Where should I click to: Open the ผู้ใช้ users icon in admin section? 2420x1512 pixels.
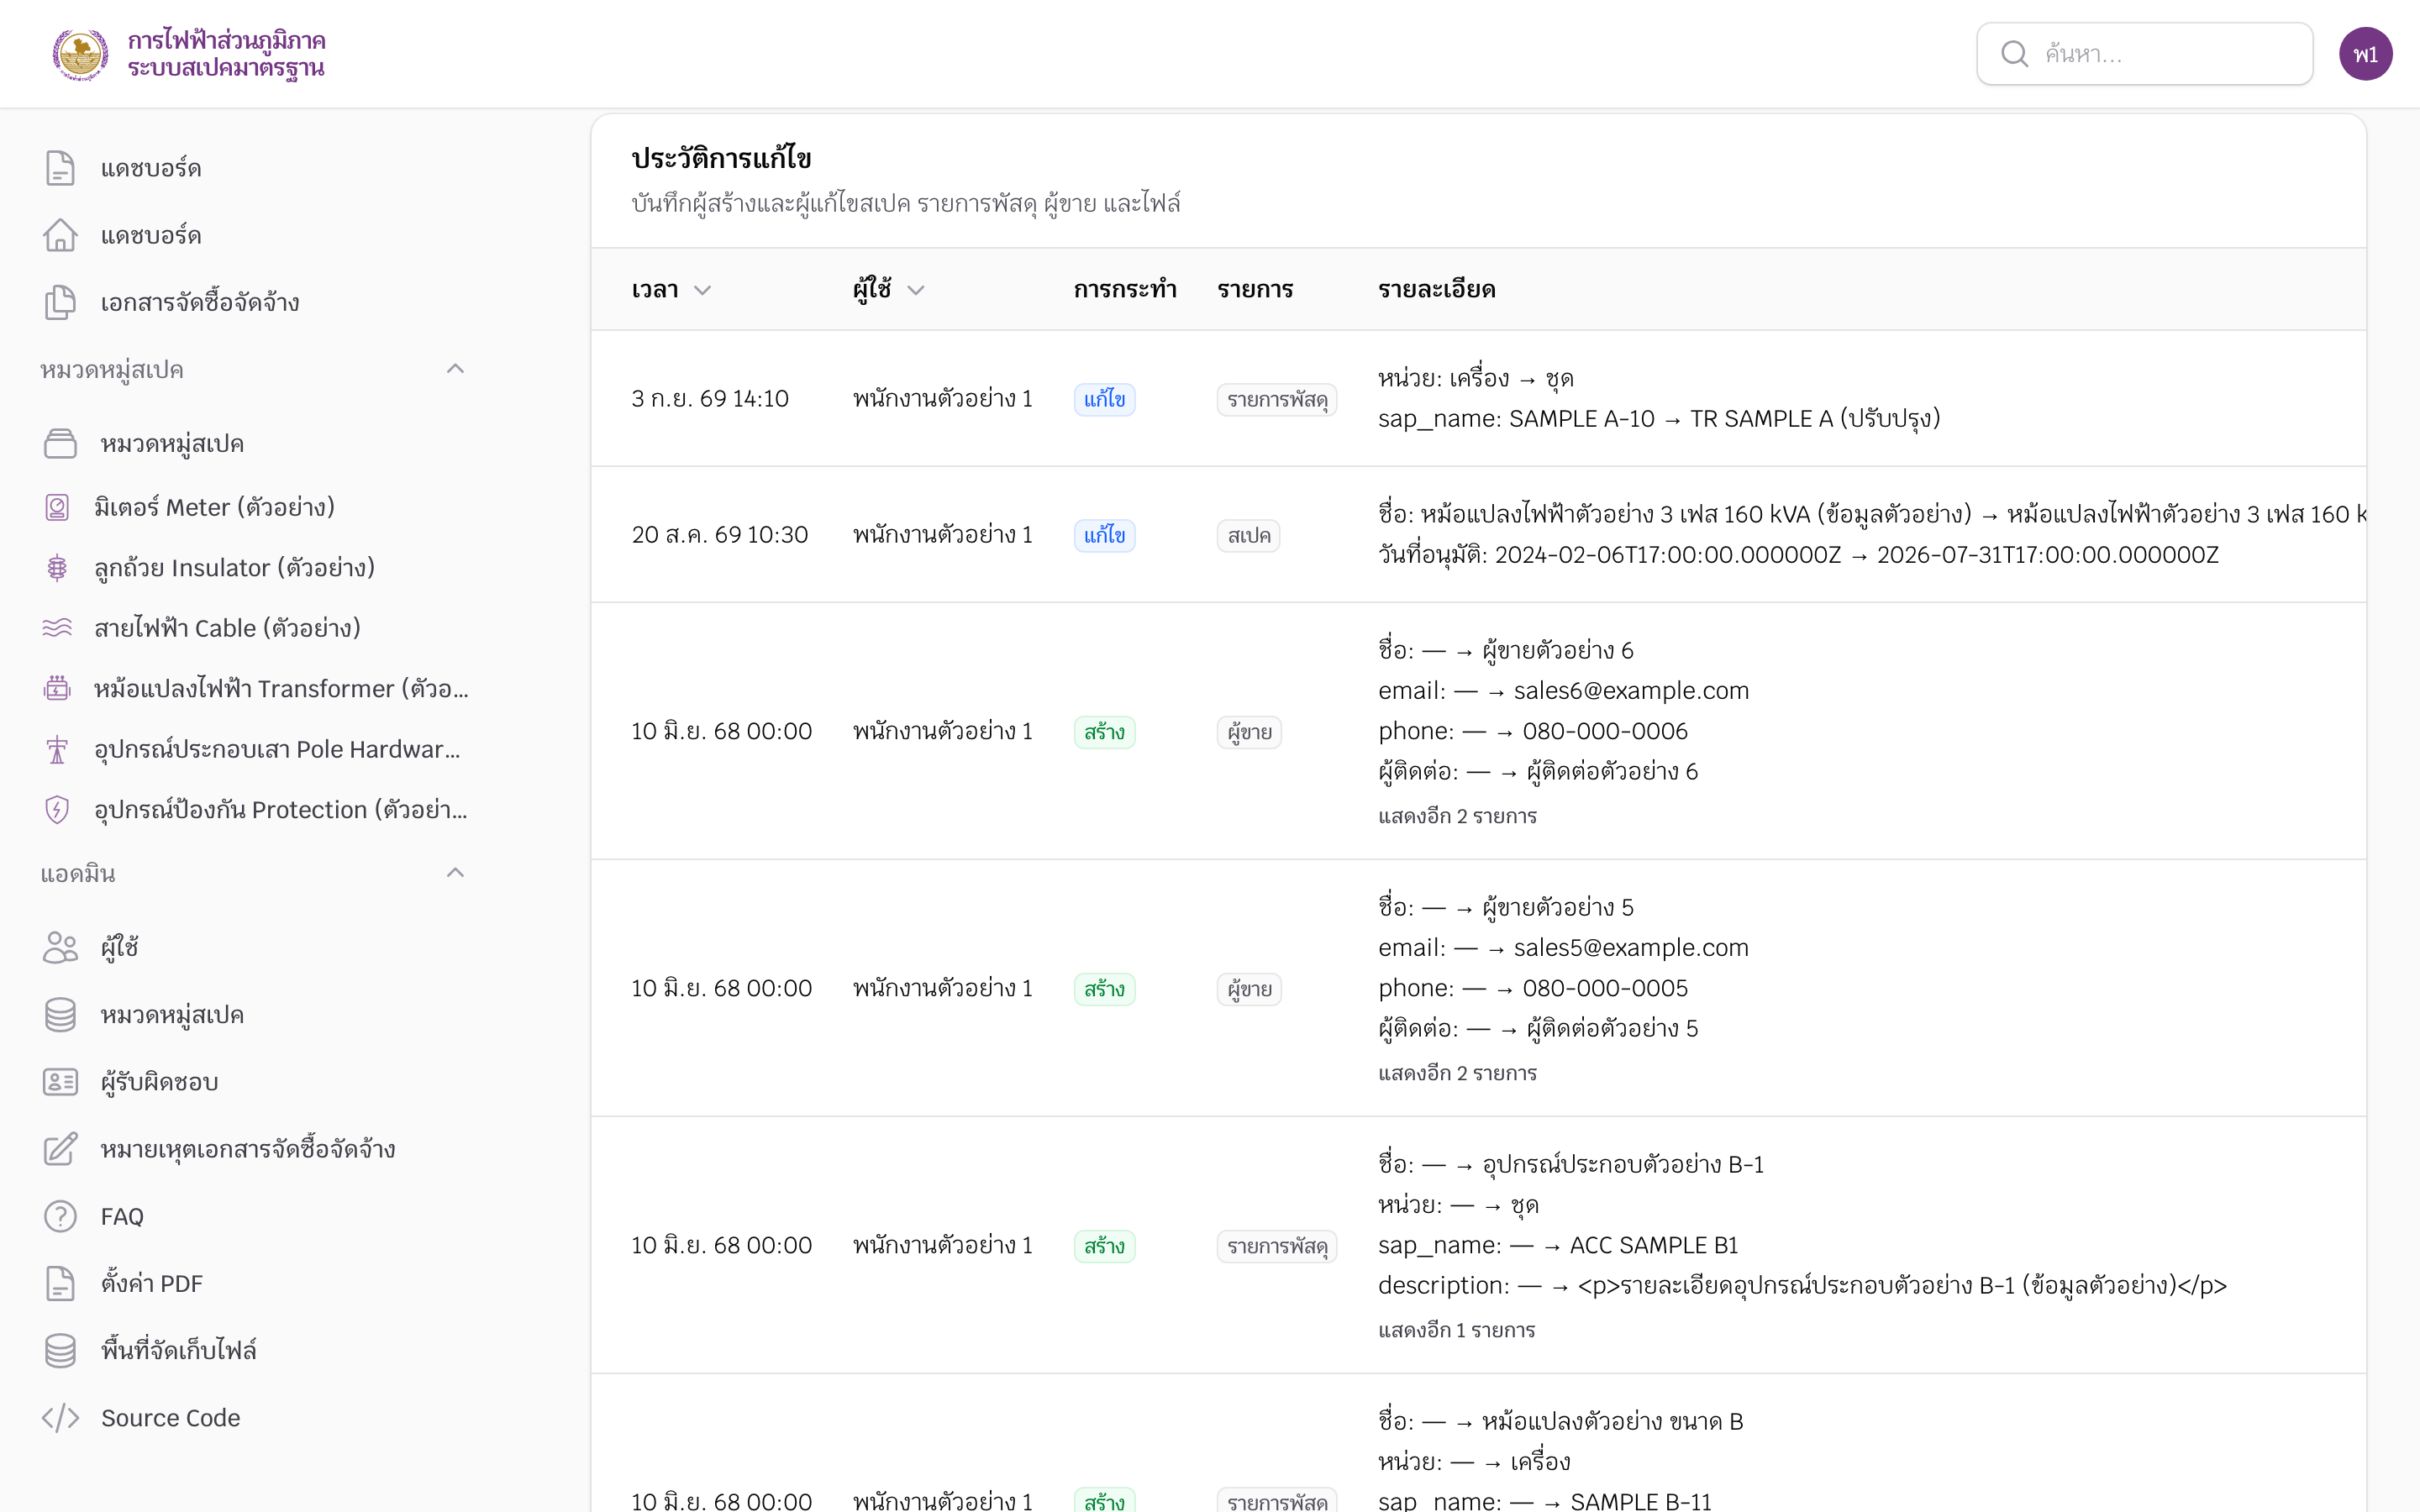pyautogui.click(x=60, y=947)
